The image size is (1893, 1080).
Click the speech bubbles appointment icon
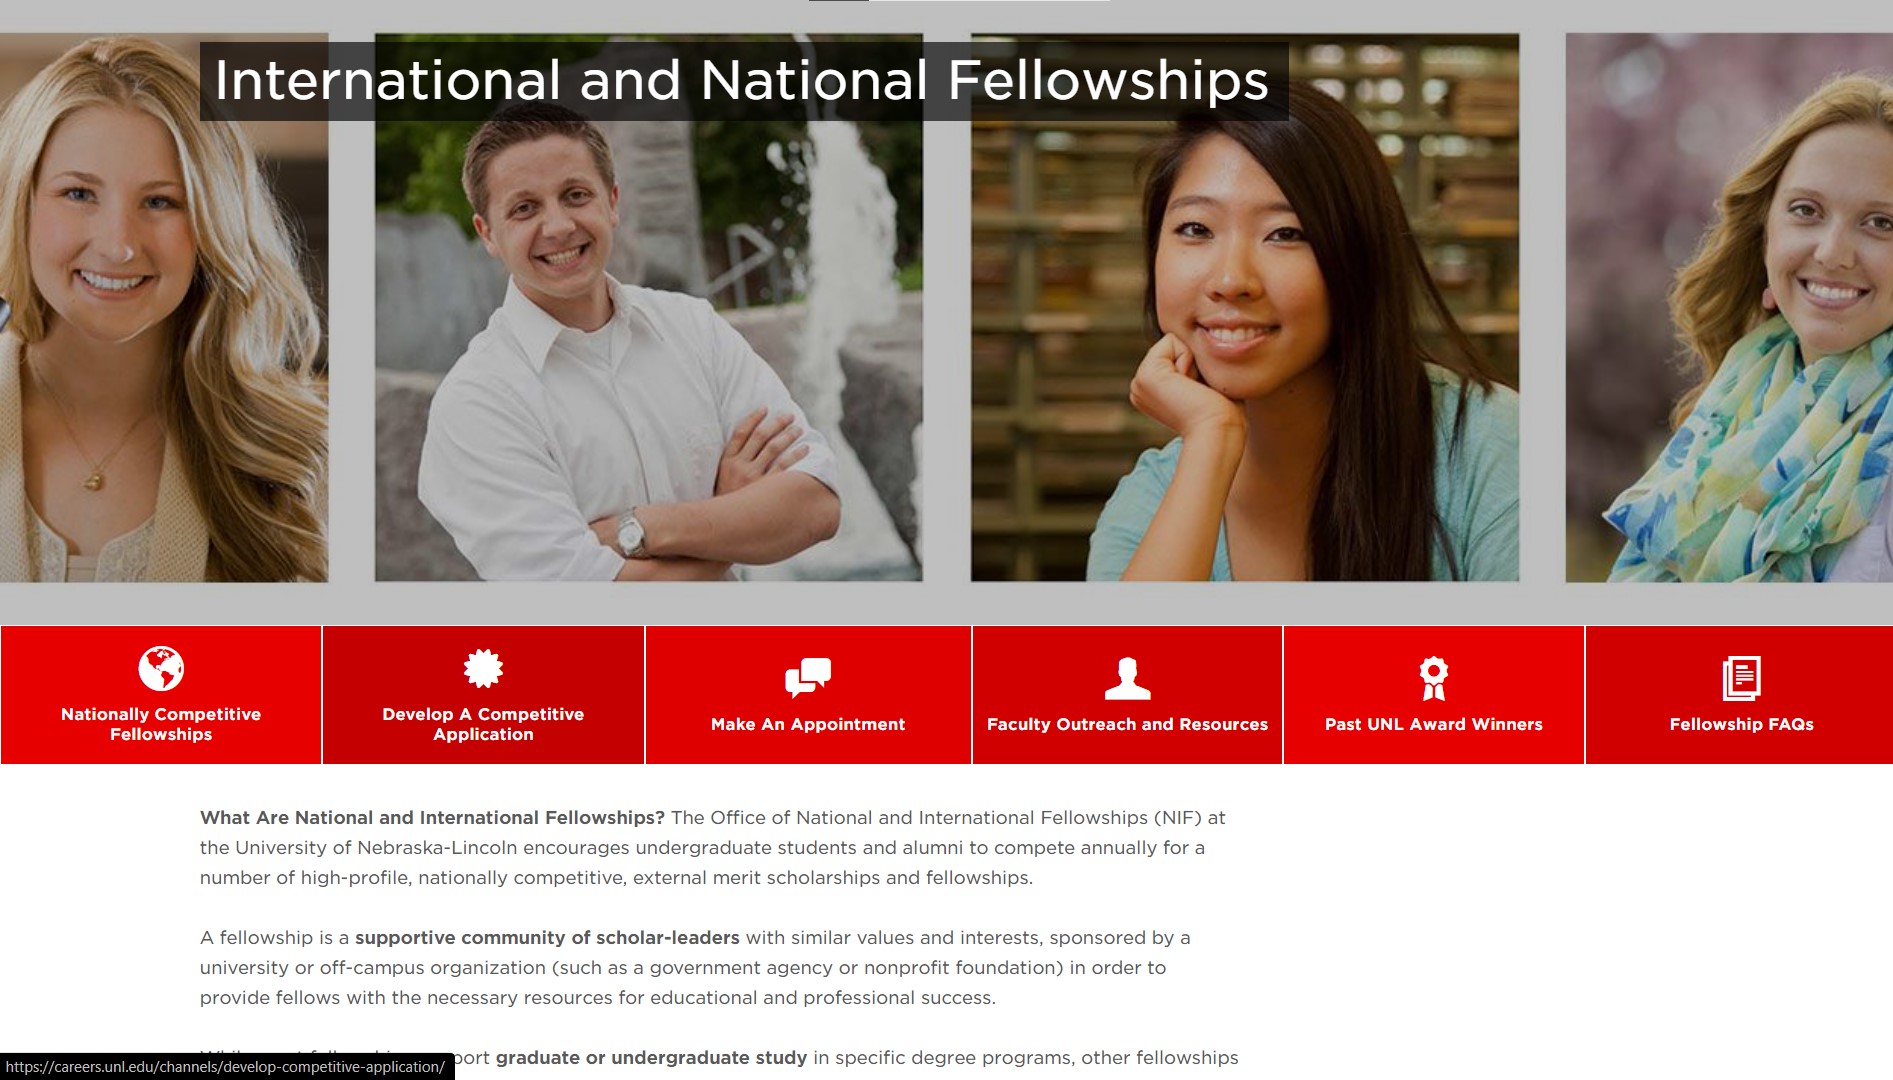808,677
